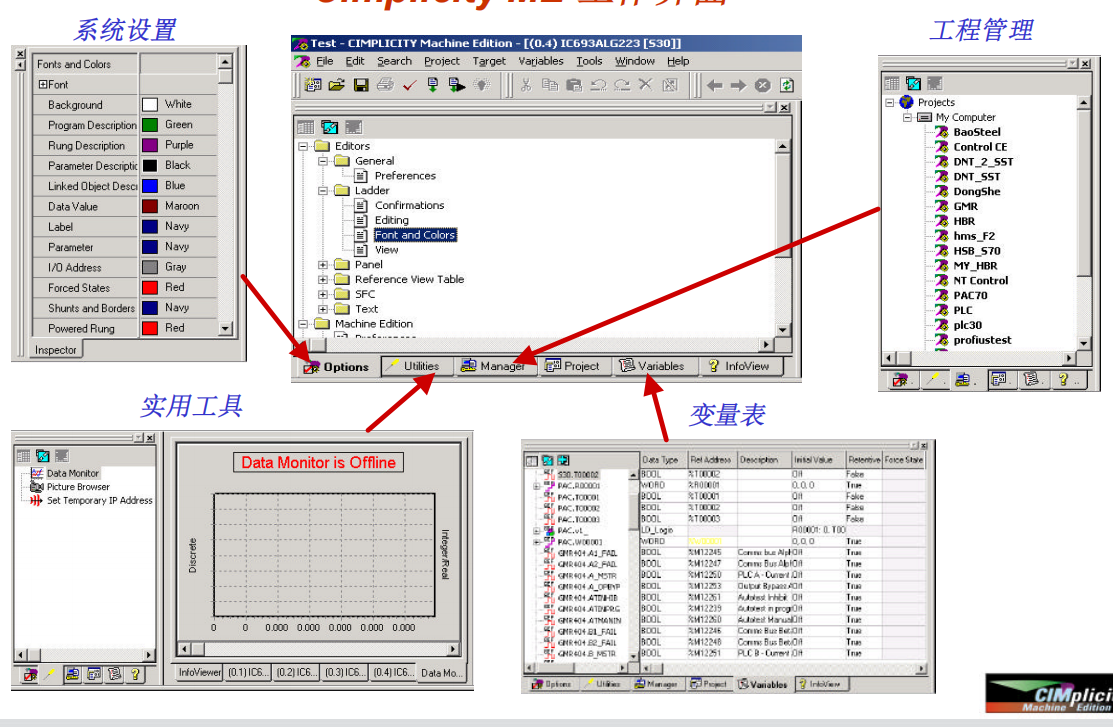Image resolution: width=1113 pixels, height=728 pixels.
Task: Save with the floppy disk icon
Action: coord(361,85)
